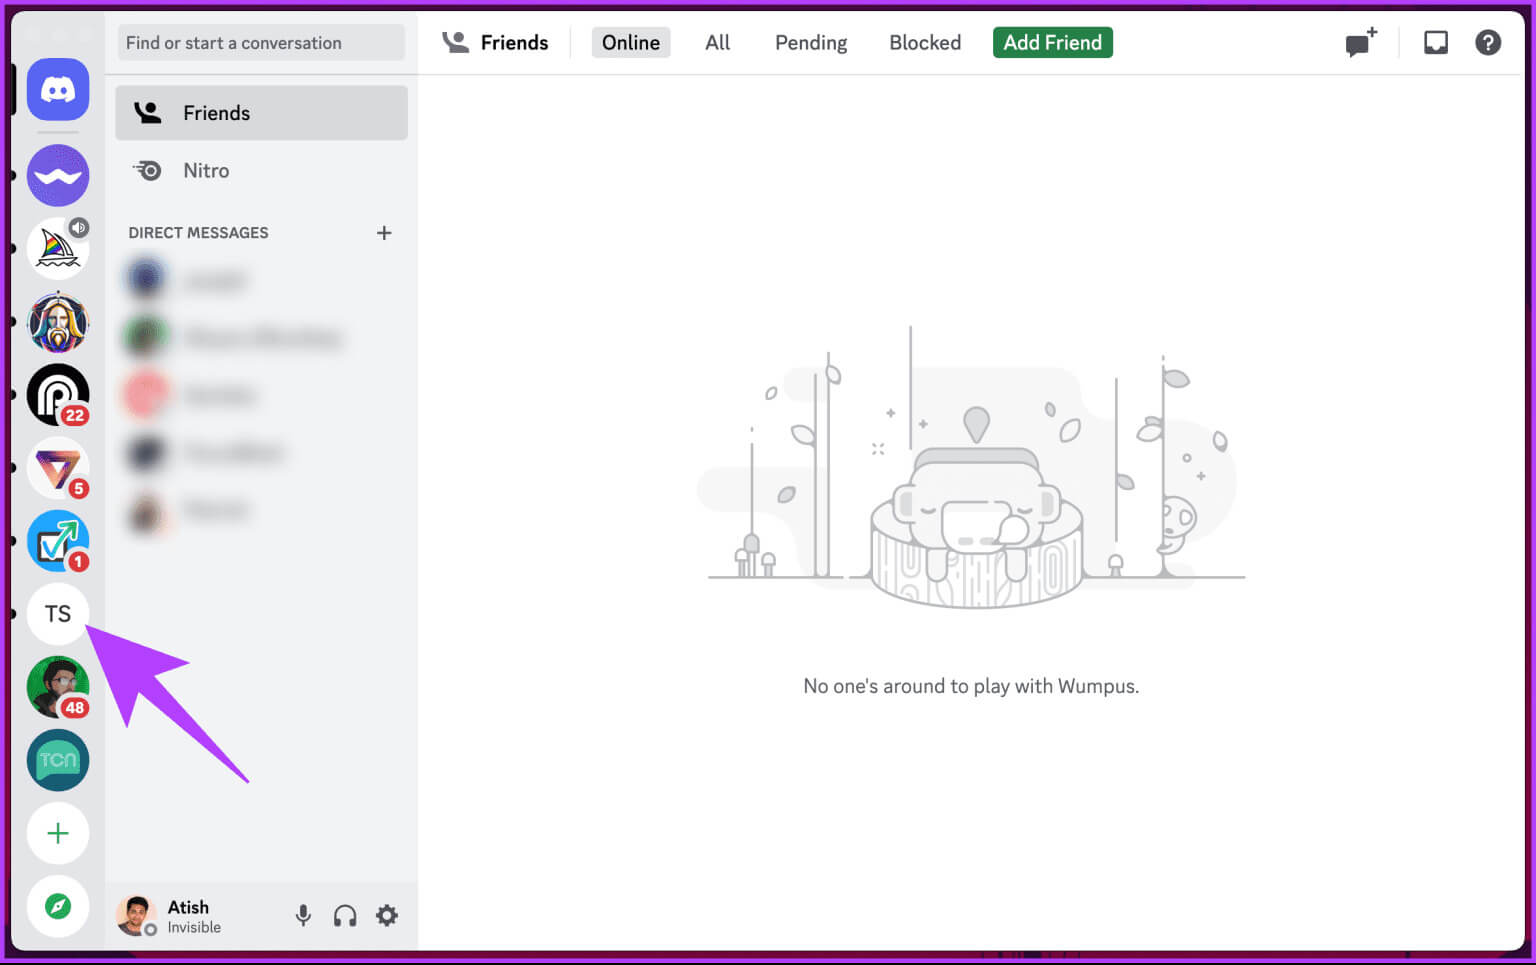Viewport: 1536px width, 965px height.
Task: Click the New Group DM chat icon
Action: pos(1361,43)
